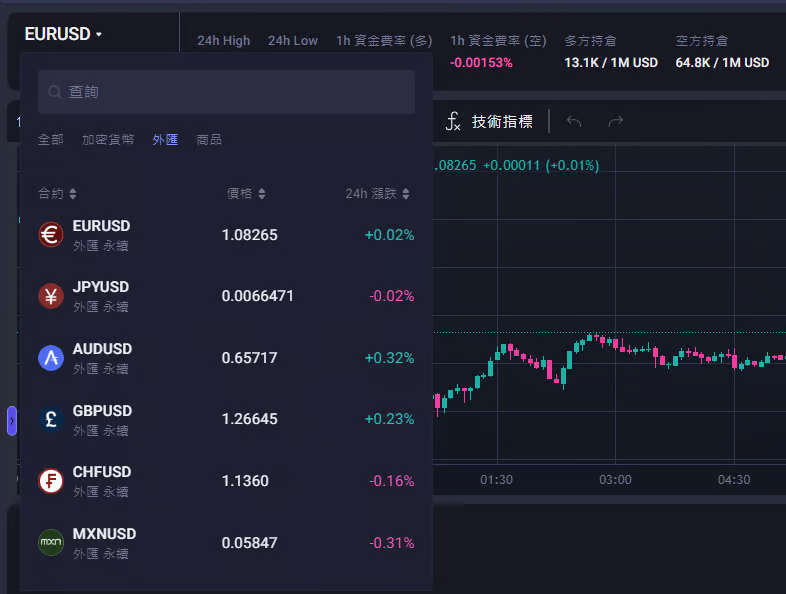Click the EURUSD euro coin icon
786x594 pixels.
51,235
